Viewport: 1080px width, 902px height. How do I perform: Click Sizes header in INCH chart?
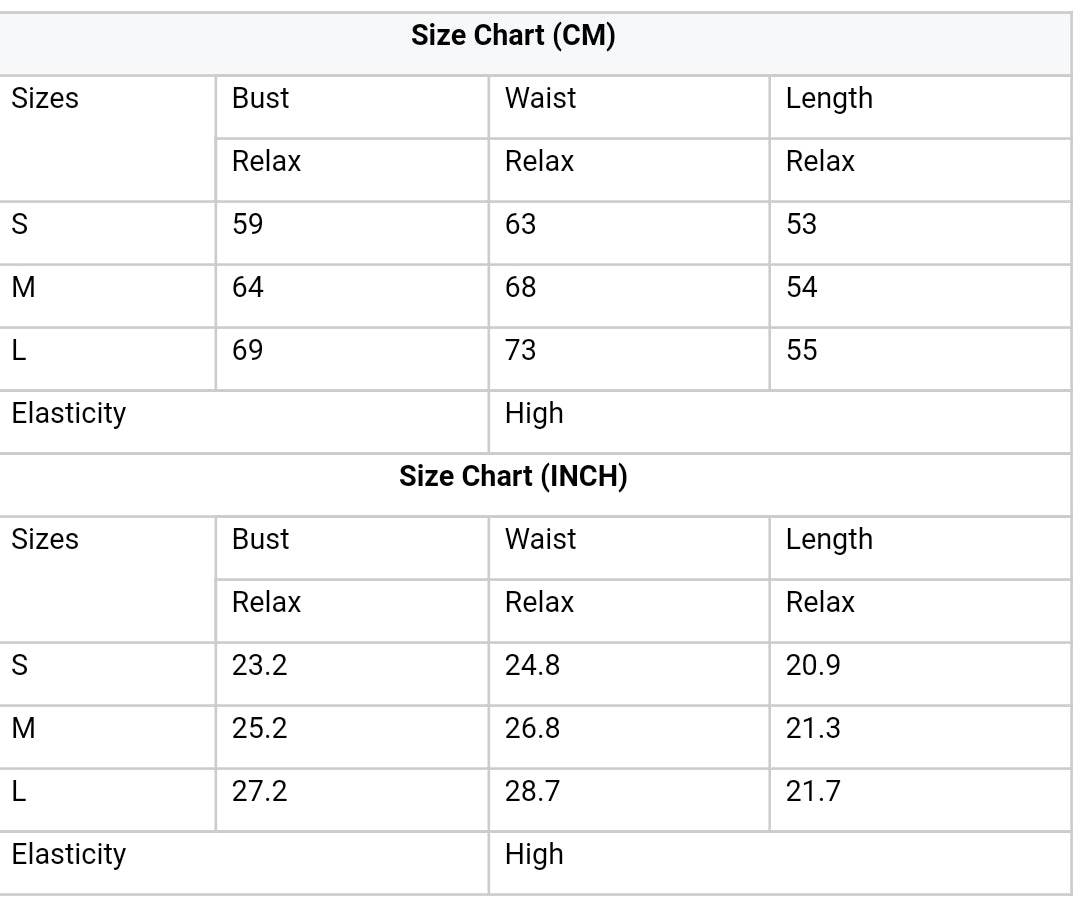tap(45, 539)
